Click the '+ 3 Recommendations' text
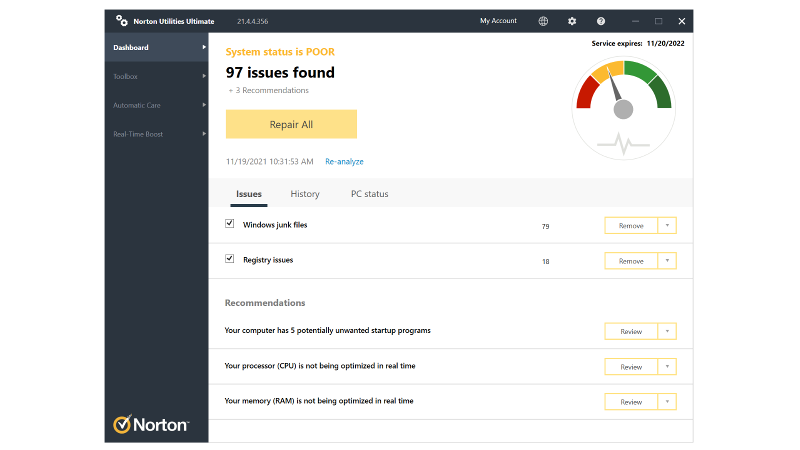 coord(268,90)
